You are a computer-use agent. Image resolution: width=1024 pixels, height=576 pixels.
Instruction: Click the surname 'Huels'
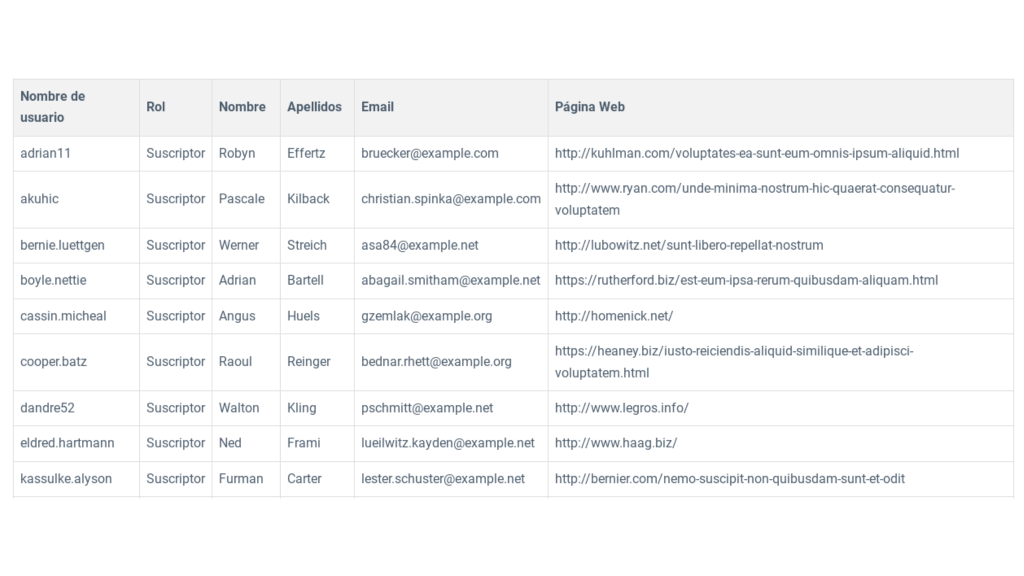(x=304, y=316)
